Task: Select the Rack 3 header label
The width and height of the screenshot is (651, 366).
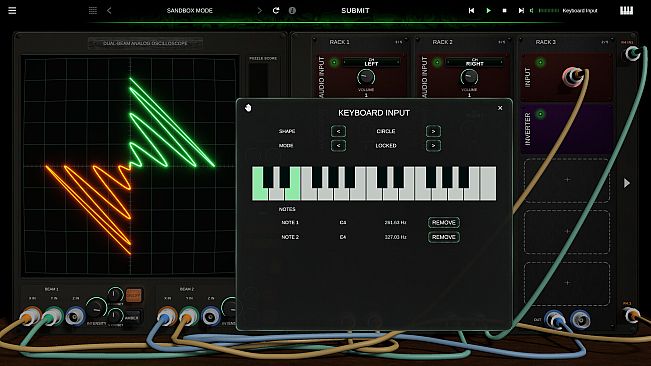Action: pos(545,42)
